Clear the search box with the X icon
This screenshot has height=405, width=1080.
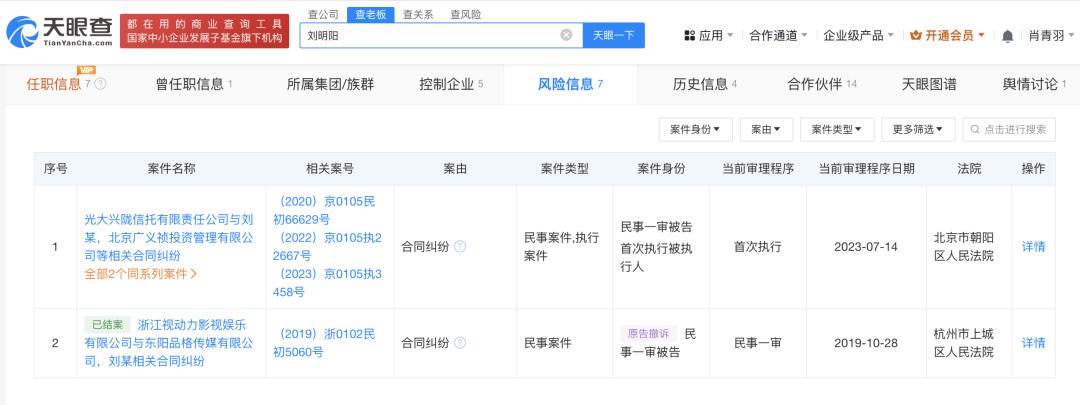[x=566, y=35]
